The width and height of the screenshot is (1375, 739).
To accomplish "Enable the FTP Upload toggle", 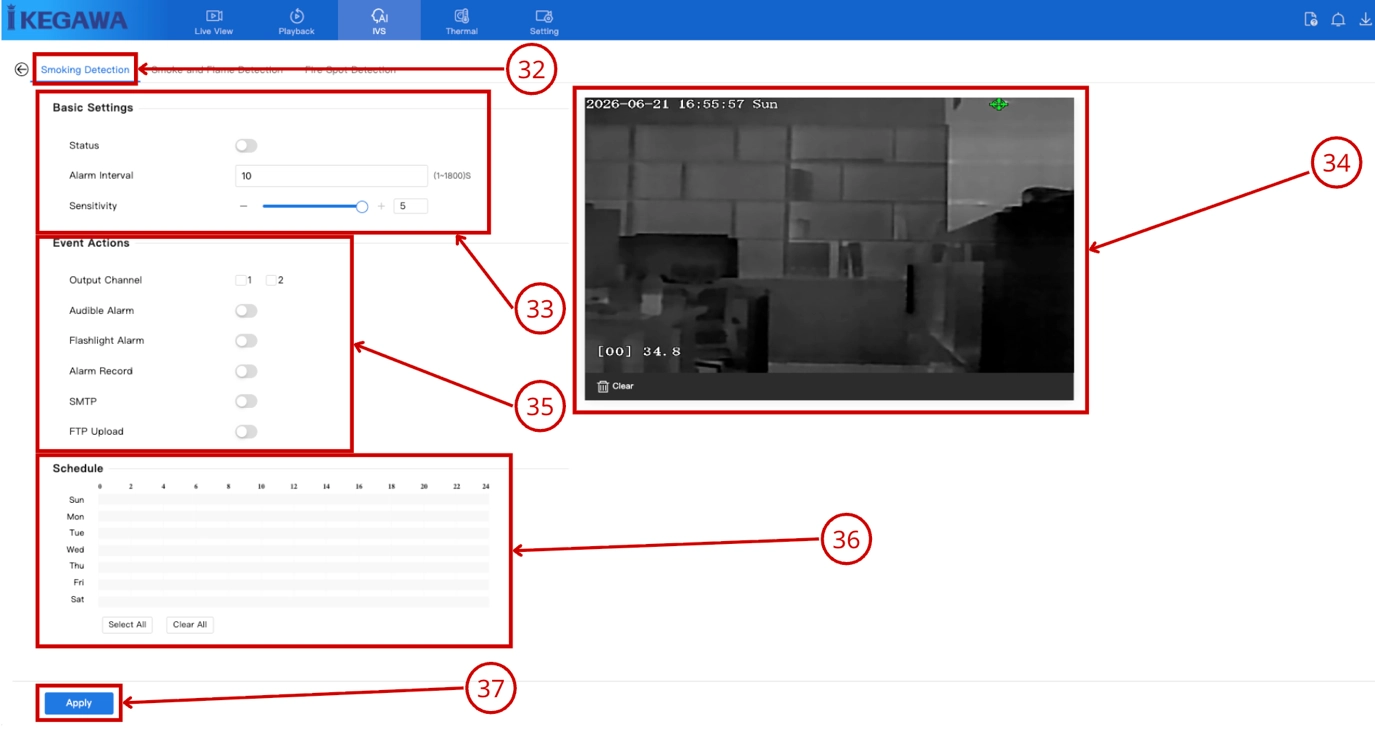I will click(x=246, y=432).
